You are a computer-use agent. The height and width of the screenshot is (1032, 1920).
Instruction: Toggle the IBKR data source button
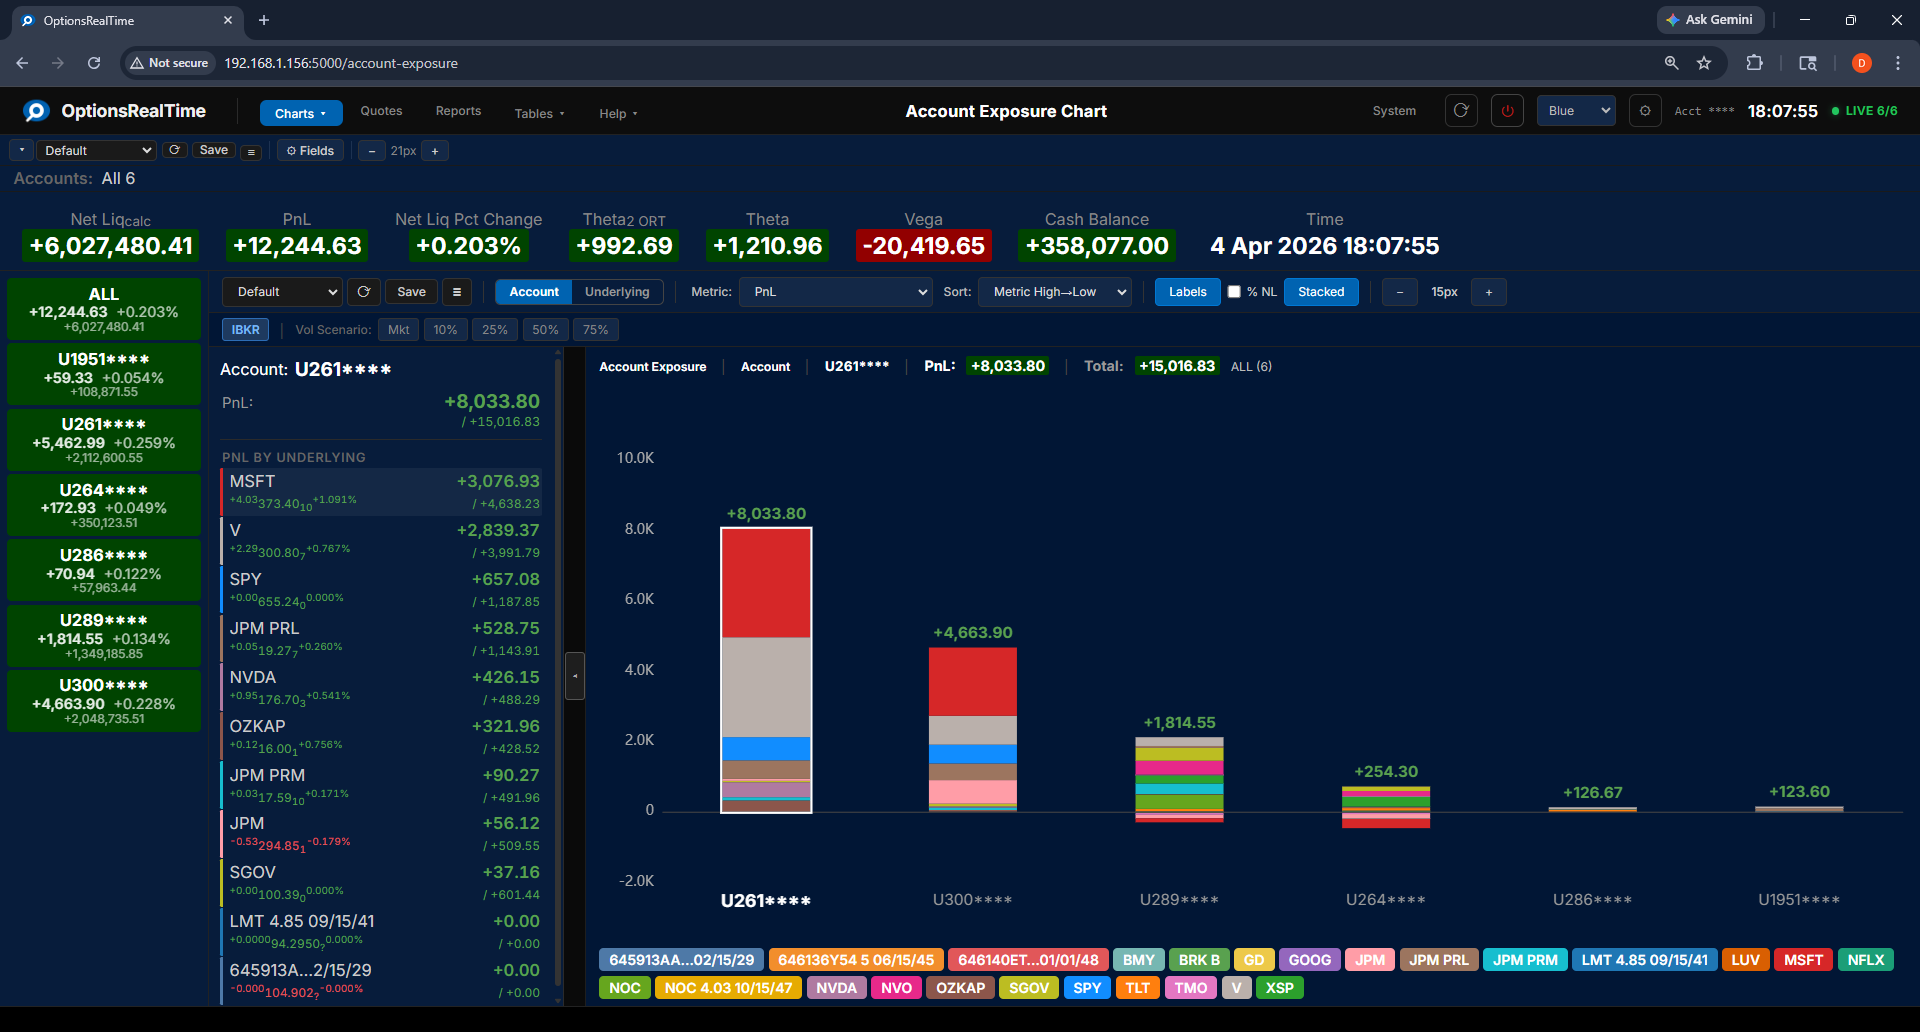pos(245,329)
